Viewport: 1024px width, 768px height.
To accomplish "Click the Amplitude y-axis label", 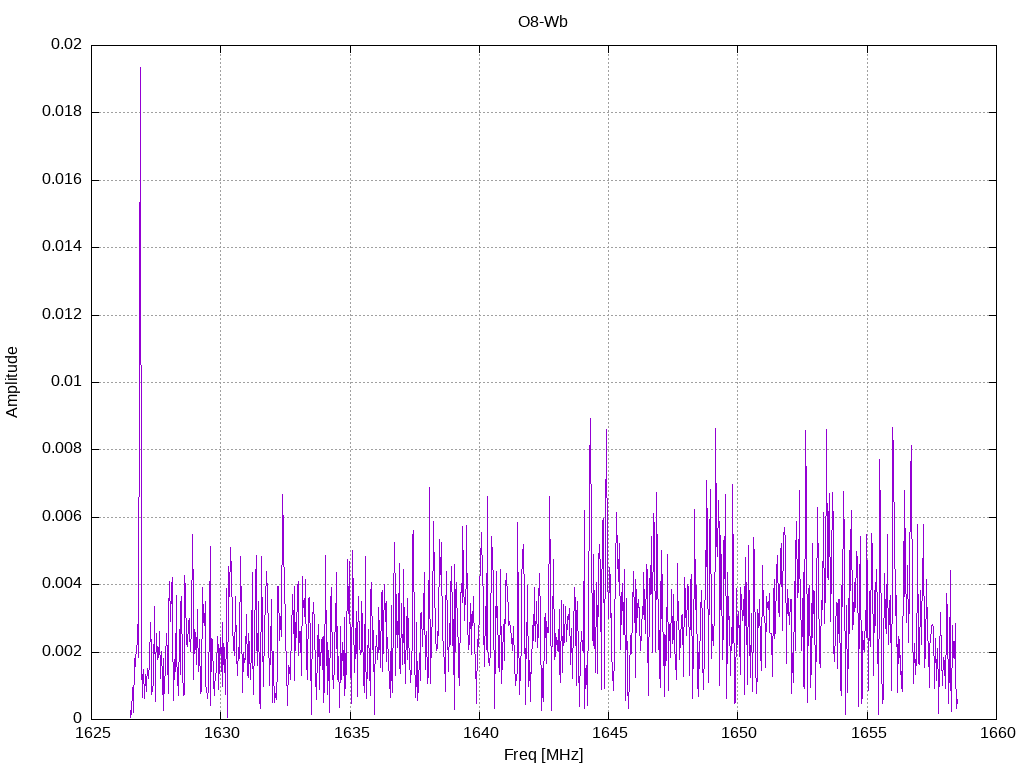I will coord(13,381).
